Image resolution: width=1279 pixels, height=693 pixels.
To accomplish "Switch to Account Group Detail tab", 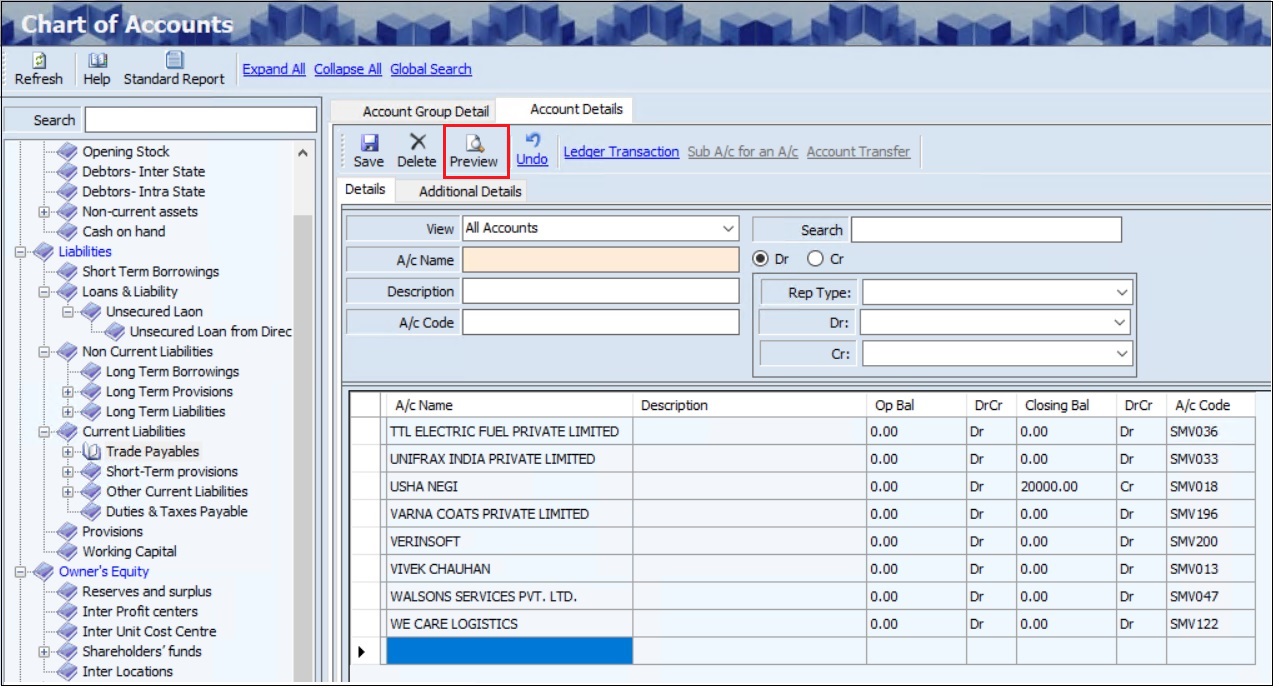I will click(x=426, y=111).
